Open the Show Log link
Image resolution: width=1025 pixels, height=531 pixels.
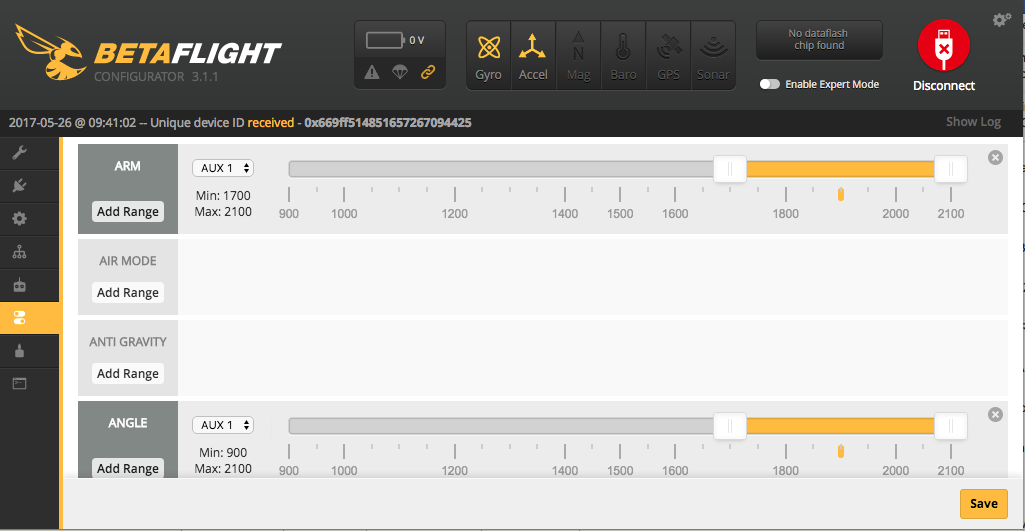pos(973,122)
